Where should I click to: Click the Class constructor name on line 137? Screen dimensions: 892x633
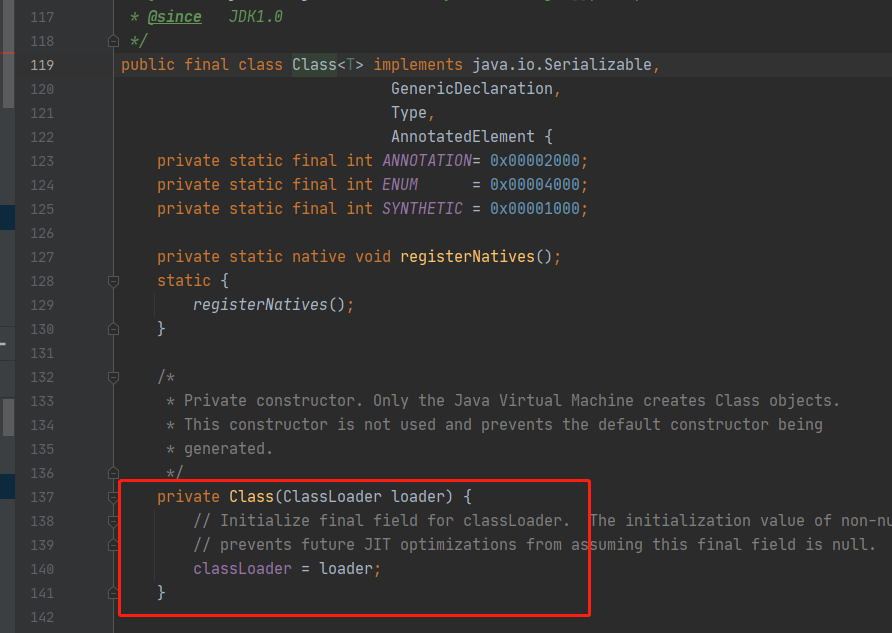click(x=251, y=497)
